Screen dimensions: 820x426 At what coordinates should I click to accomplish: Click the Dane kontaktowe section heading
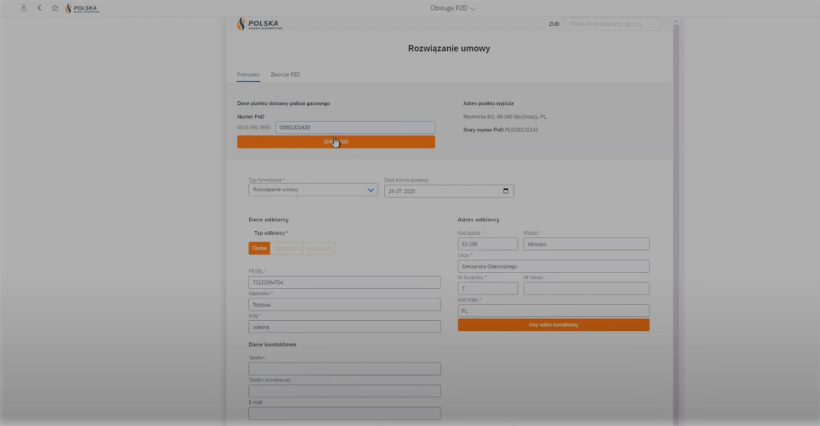tap(272, 345)
